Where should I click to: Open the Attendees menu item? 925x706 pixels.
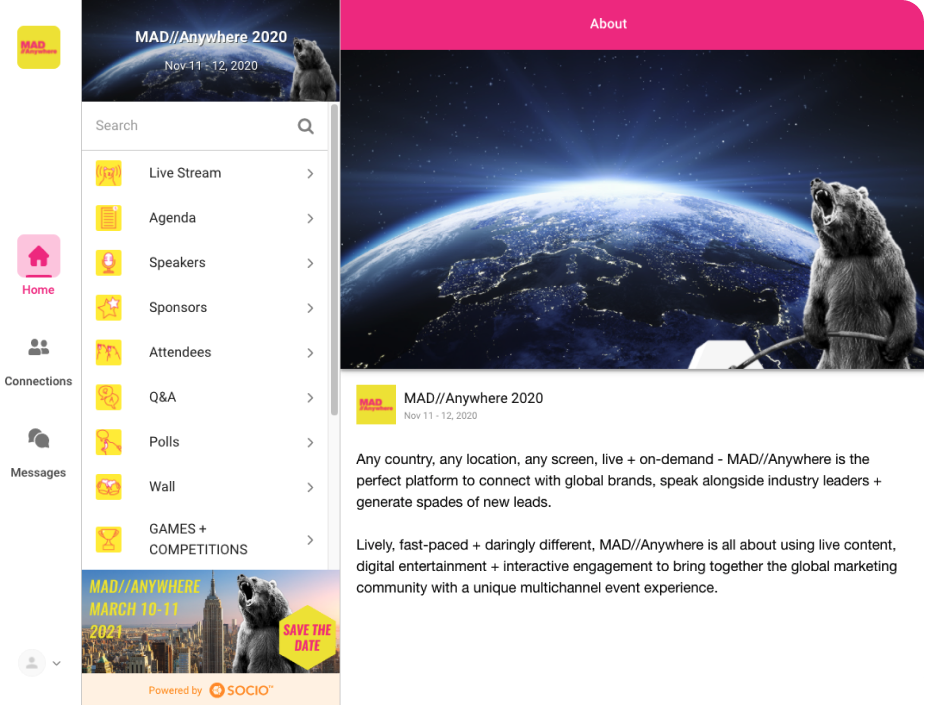tap(205, 353)
